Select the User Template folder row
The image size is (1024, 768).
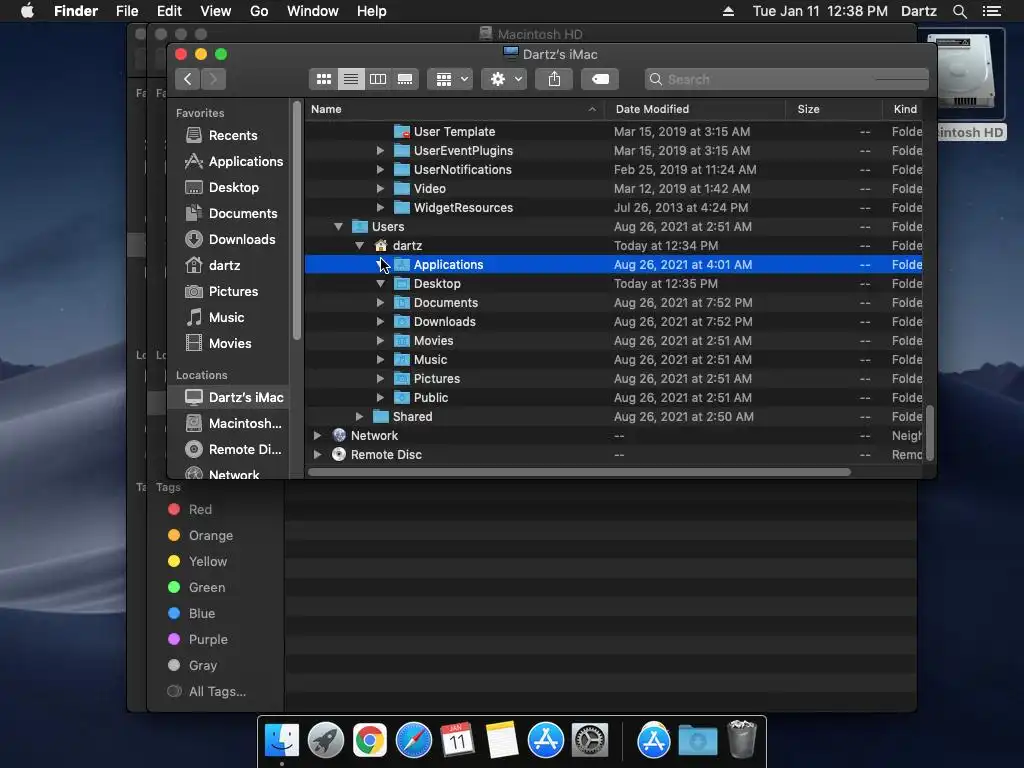[x=614, y=132]
